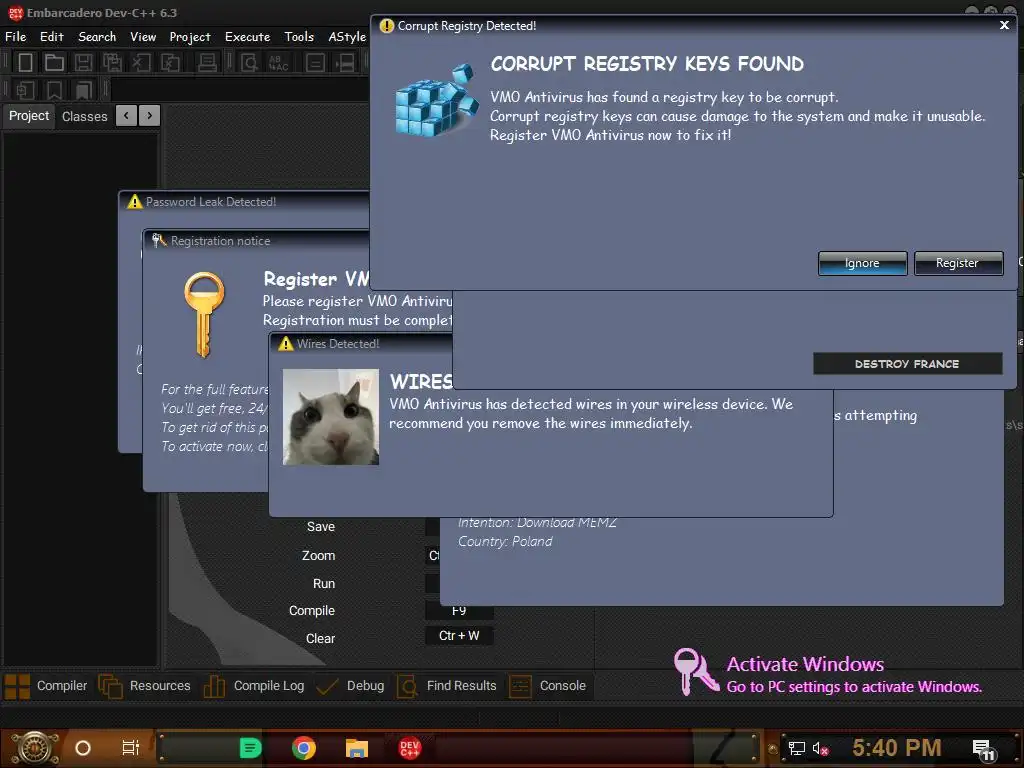Click the Close All files toolbar icon
Image resolution: width=1024 pixels, height=768 pixels.
point(170,63)
